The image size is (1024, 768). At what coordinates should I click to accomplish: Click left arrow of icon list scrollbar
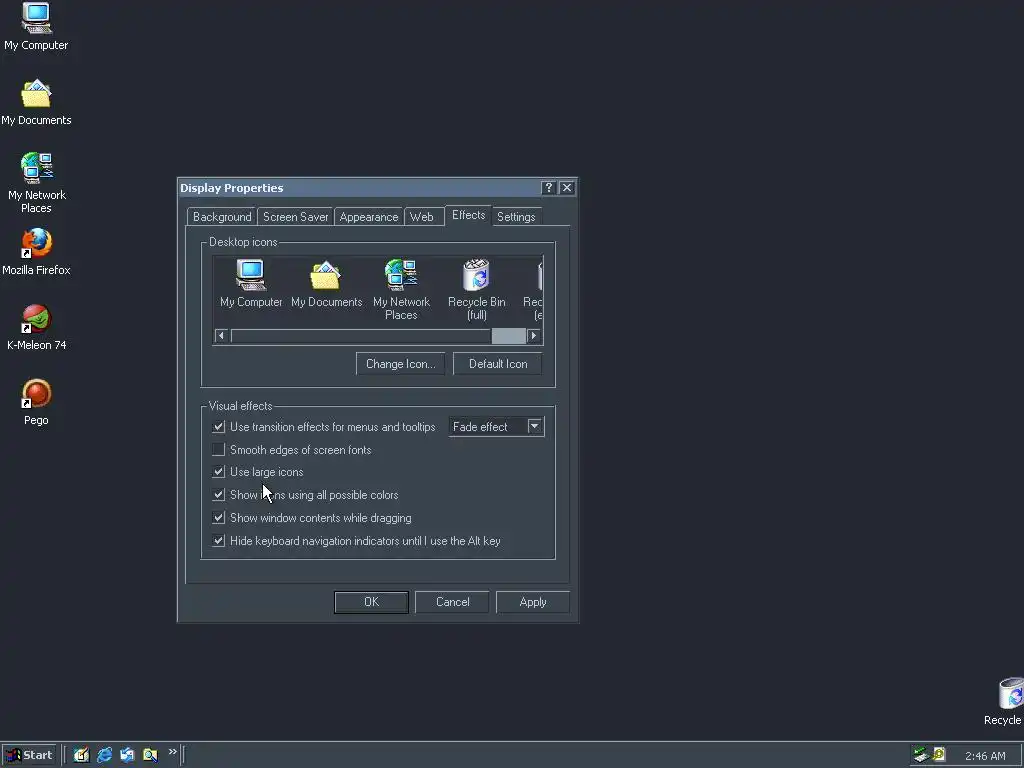pos(221,336)
